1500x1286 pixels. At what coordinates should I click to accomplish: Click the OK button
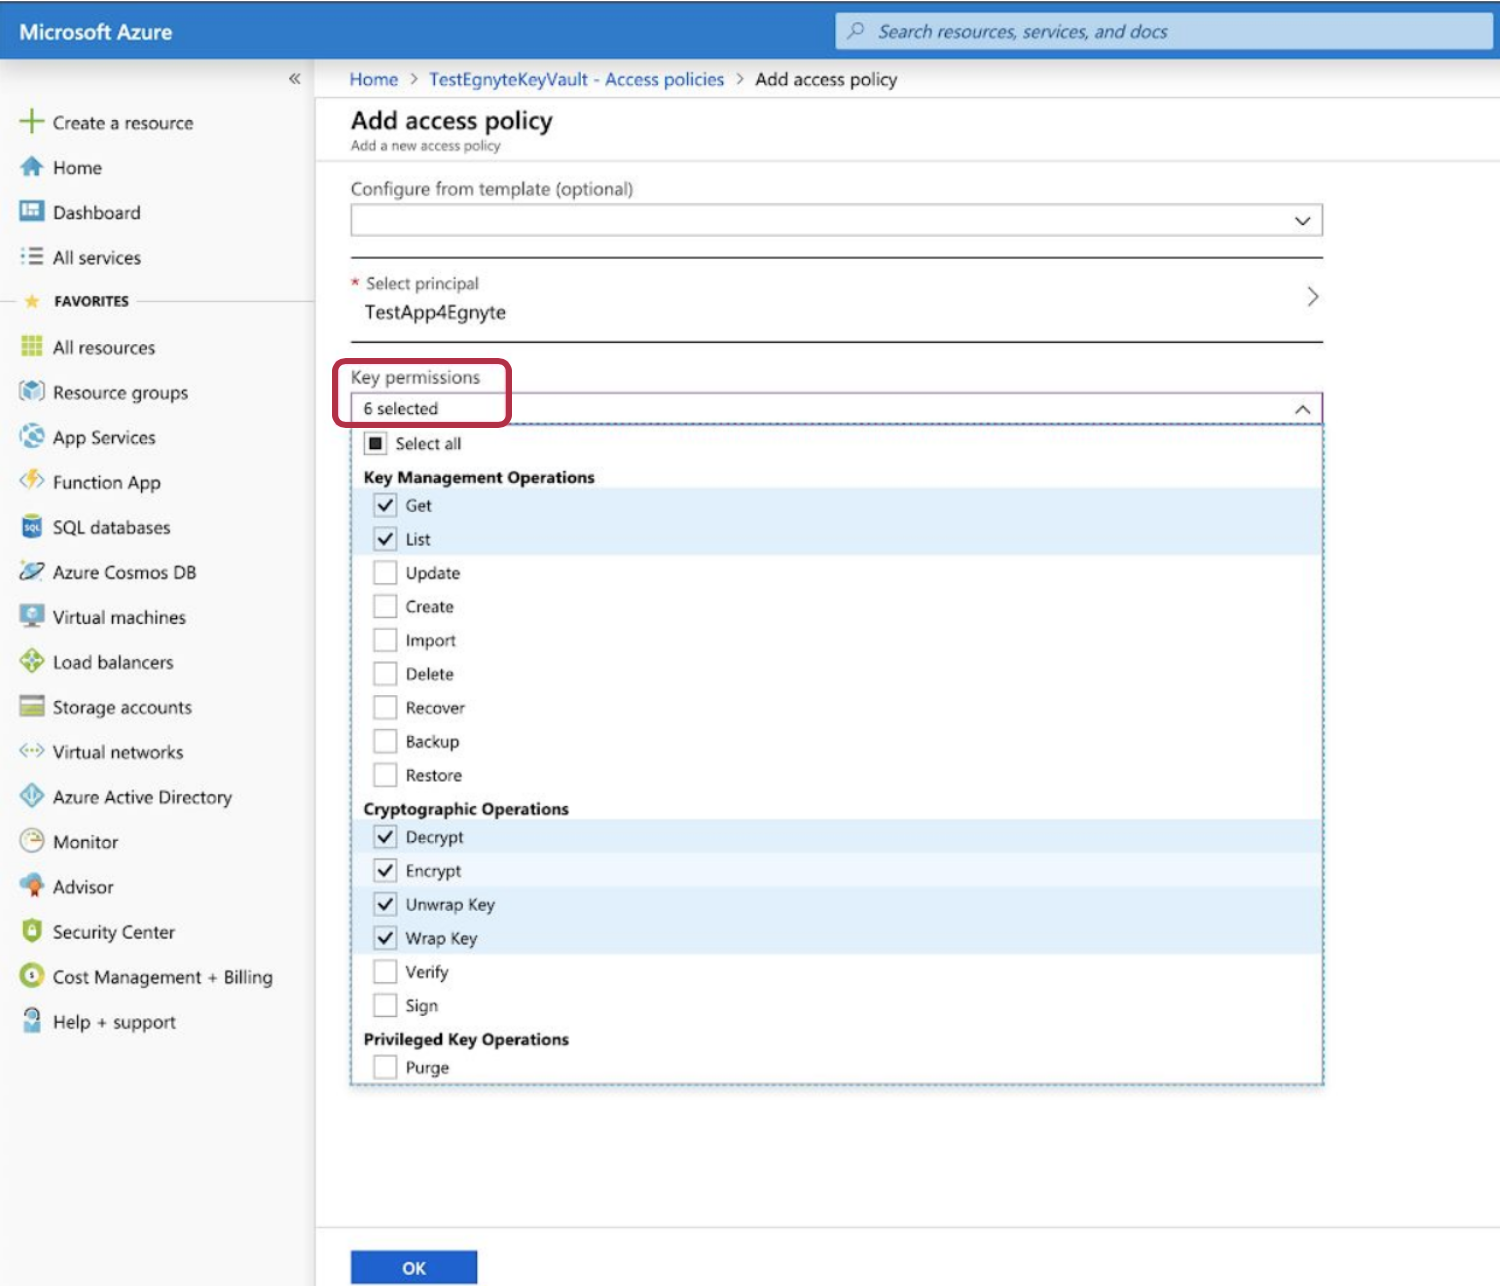(x=414, y=1267)
